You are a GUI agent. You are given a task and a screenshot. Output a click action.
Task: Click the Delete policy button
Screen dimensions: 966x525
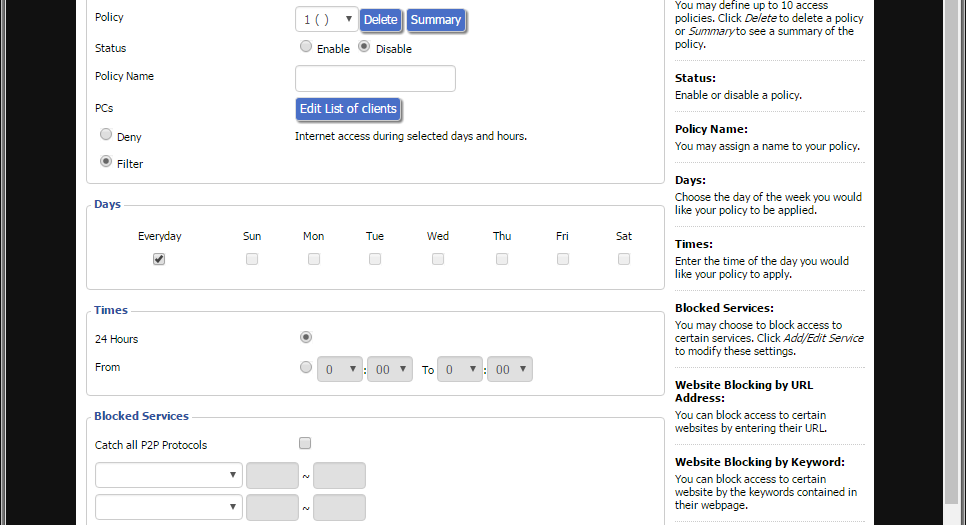(x=380, y=20)
